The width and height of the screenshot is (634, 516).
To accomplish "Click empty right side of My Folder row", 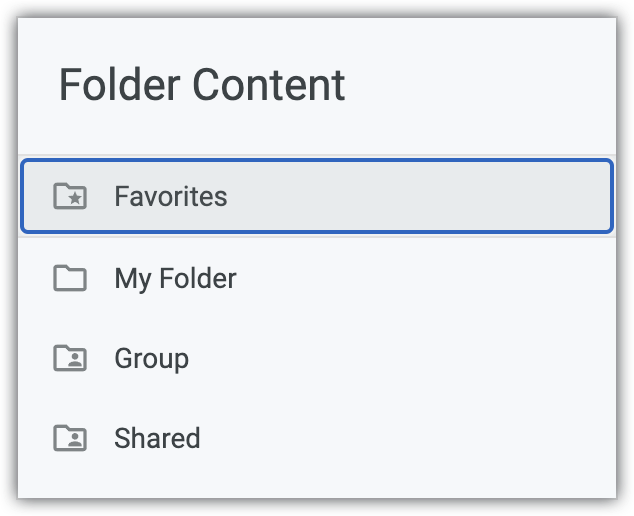I will click(x=450, y=277).
